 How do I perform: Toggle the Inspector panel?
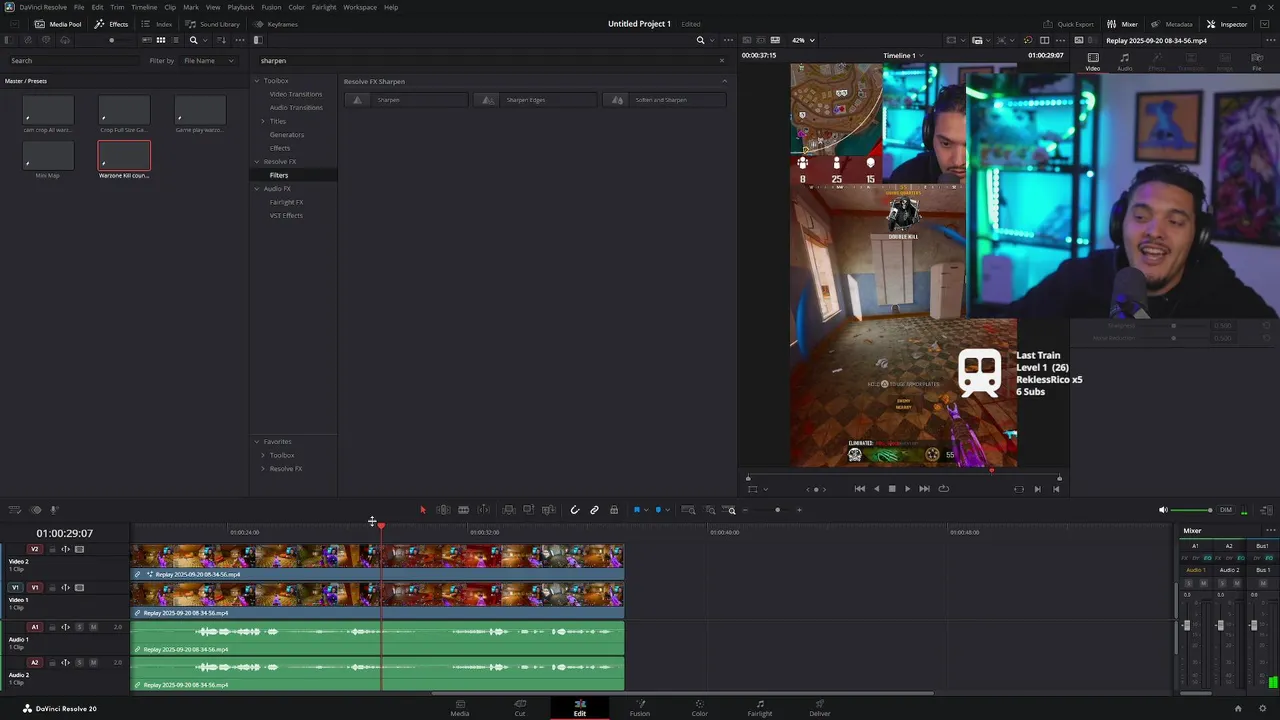coord(1226,24)
